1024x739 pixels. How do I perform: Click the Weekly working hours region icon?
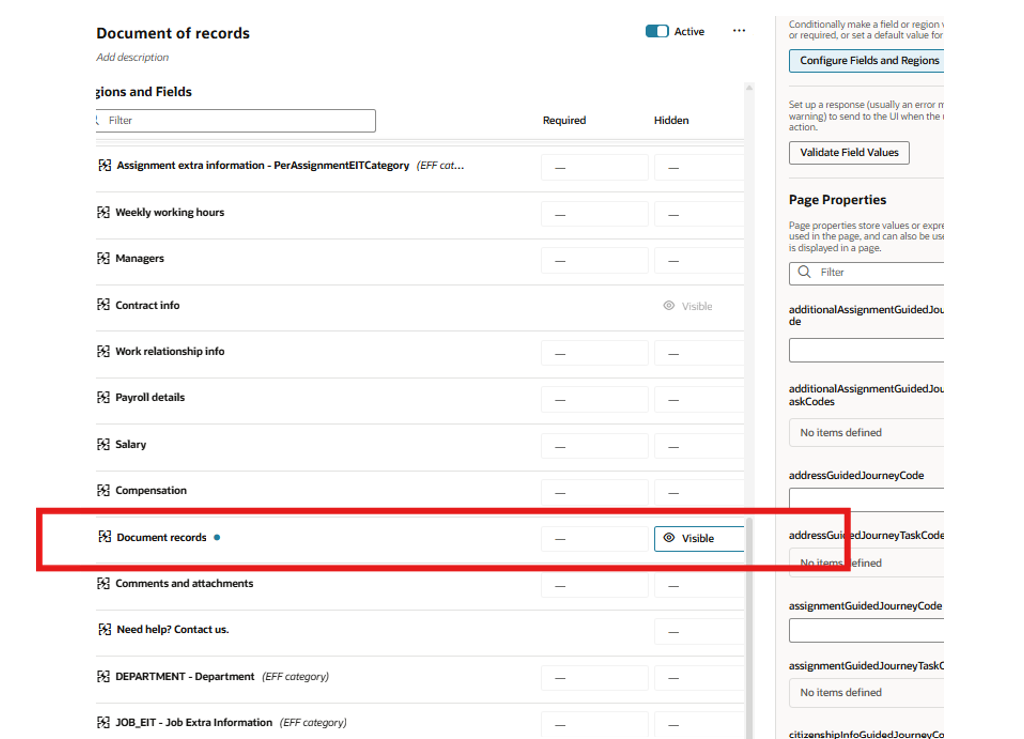[x=103, y=212]
